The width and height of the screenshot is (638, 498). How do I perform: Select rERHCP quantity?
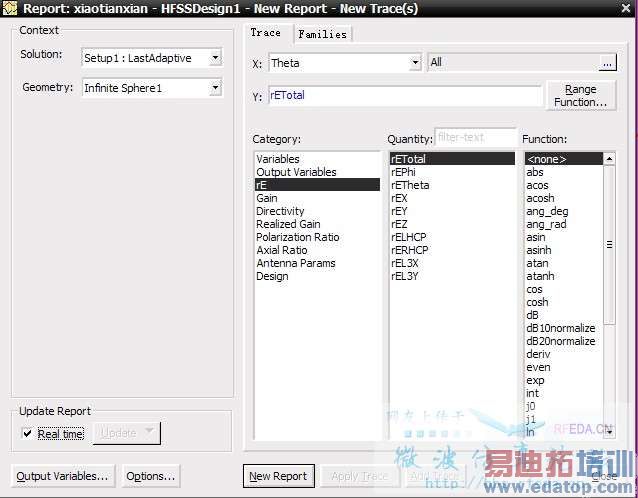click(452, 250)
